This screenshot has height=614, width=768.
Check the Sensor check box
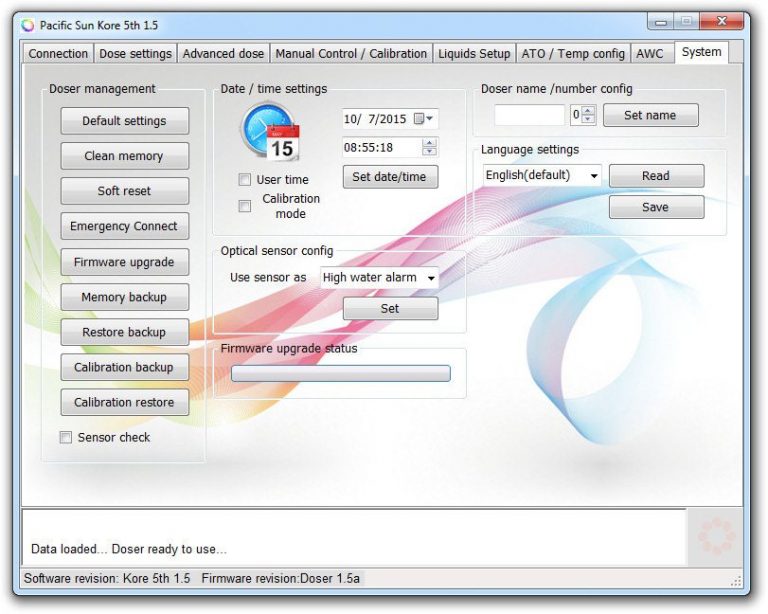(66, 437)
